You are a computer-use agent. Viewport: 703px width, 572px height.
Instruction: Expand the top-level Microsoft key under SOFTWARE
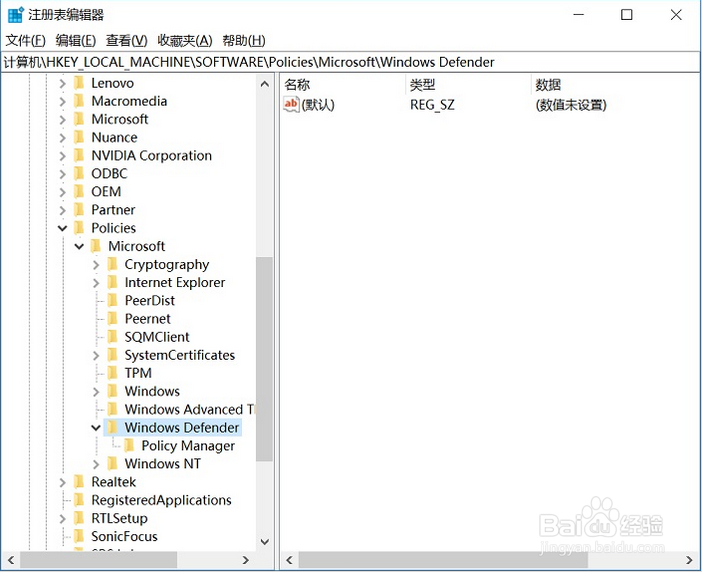(x=62, y=120)
